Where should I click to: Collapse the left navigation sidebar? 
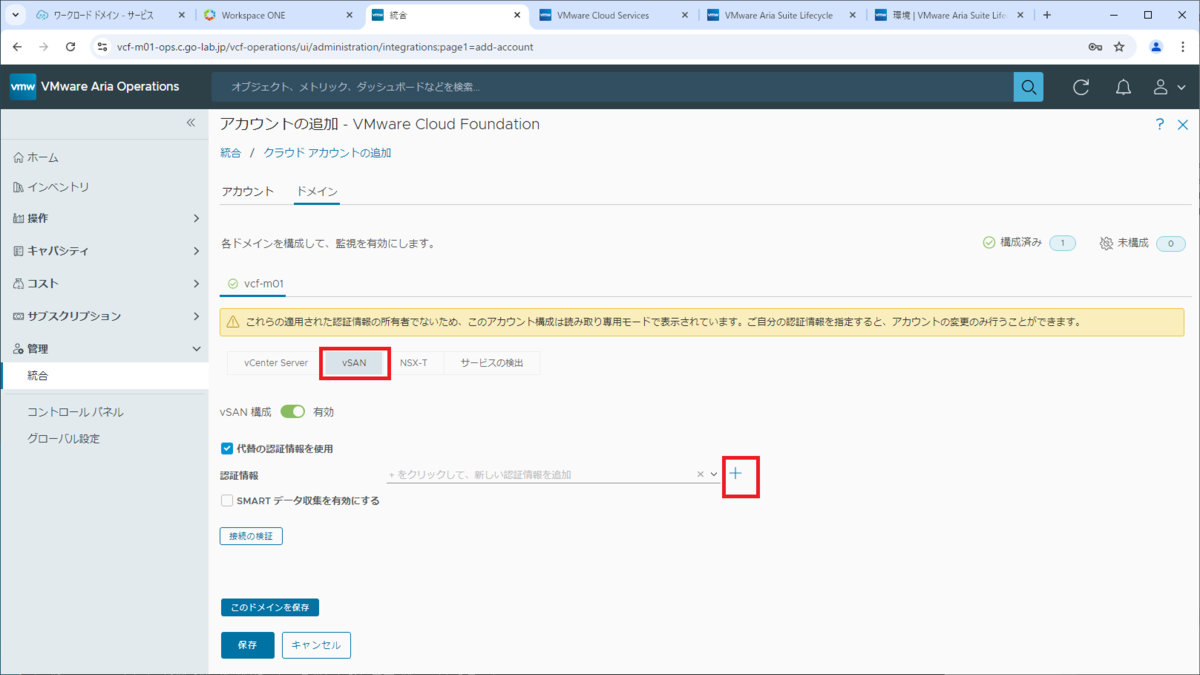pos(191,122)
